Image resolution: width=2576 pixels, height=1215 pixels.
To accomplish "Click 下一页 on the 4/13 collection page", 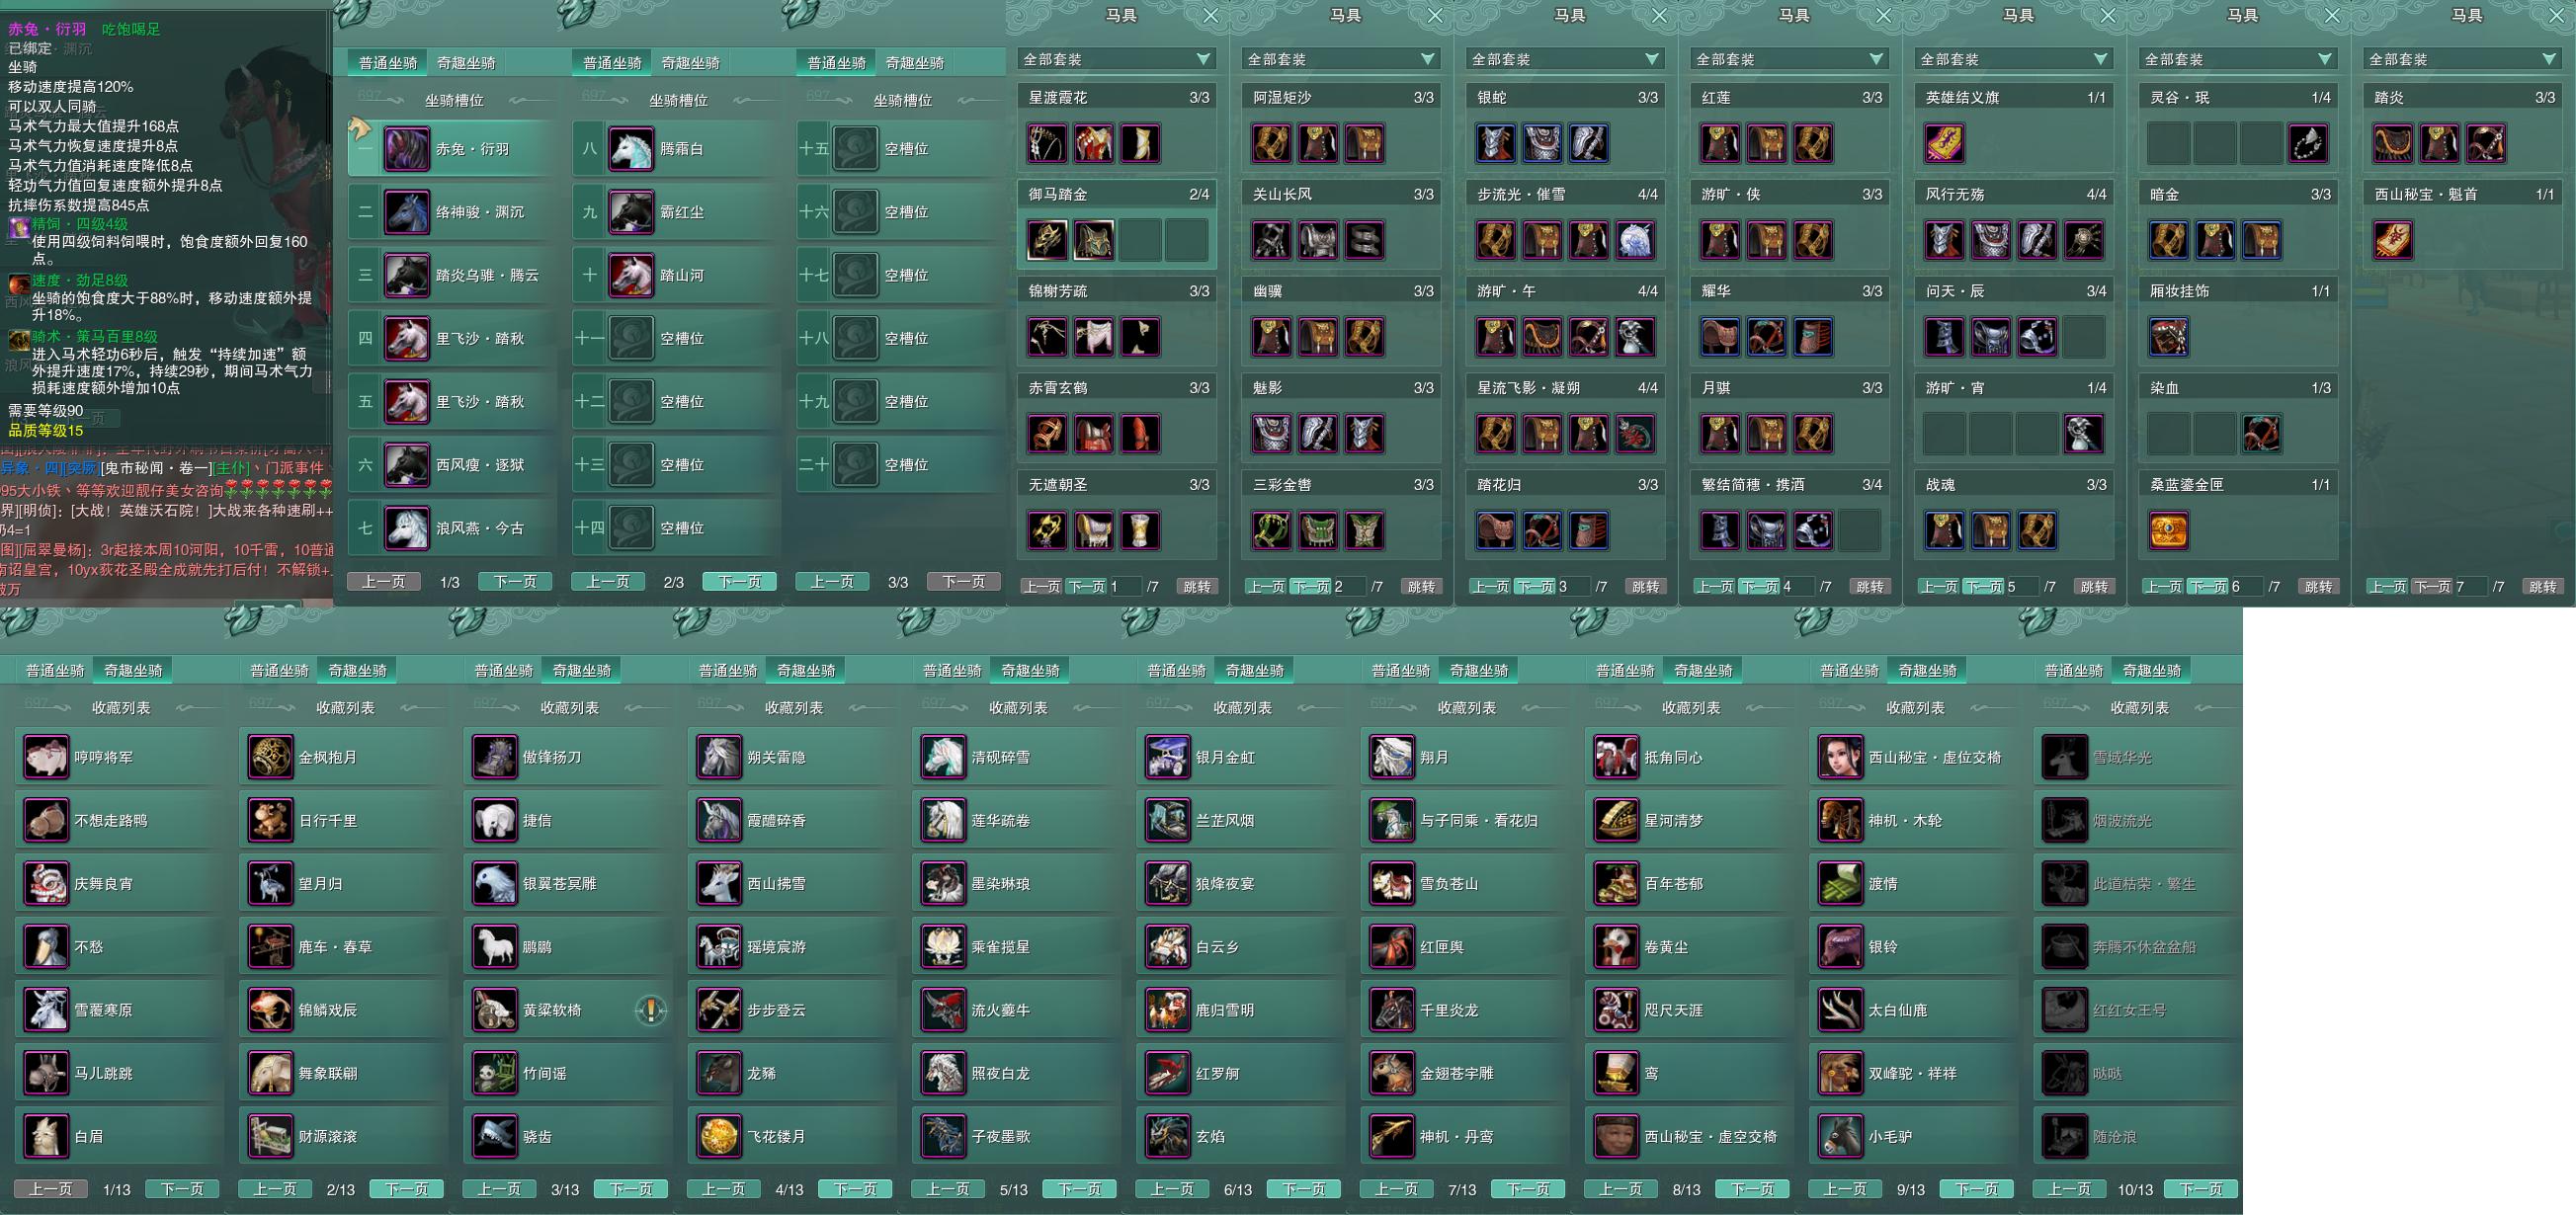I will 855,1189.
